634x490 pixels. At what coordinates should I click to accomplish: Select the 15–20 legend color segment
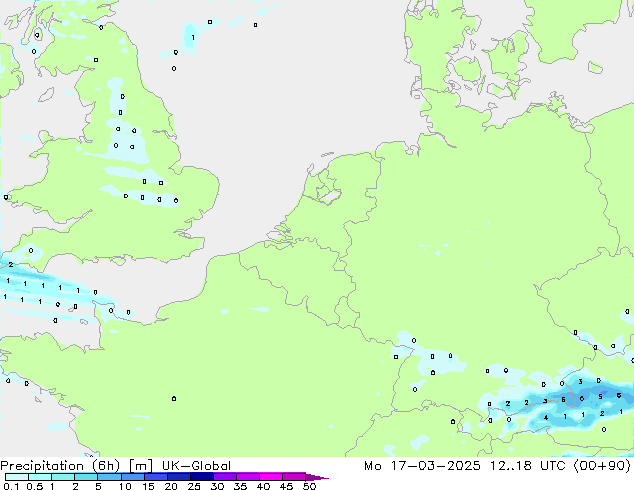click(155, 477)
